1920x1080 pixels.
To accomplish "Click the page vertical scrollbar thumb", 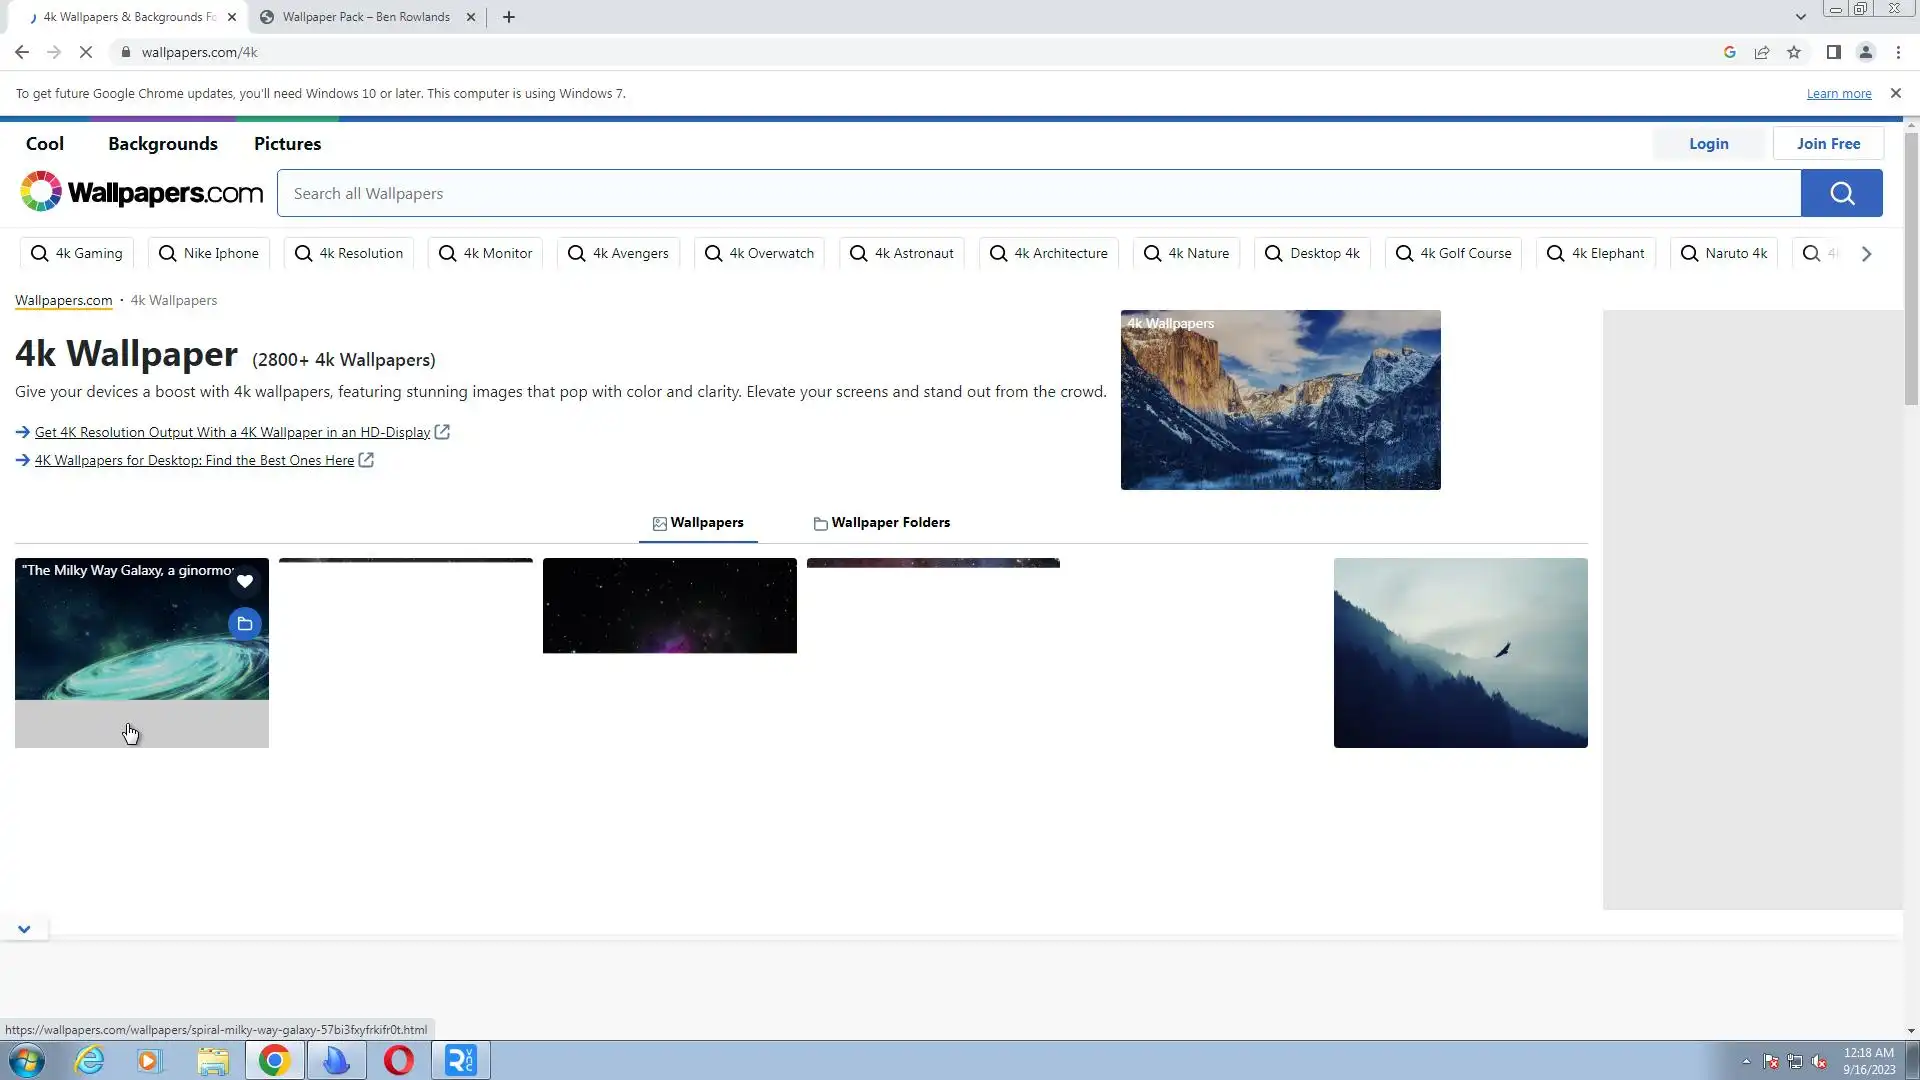I will (x=1911, y=270).
